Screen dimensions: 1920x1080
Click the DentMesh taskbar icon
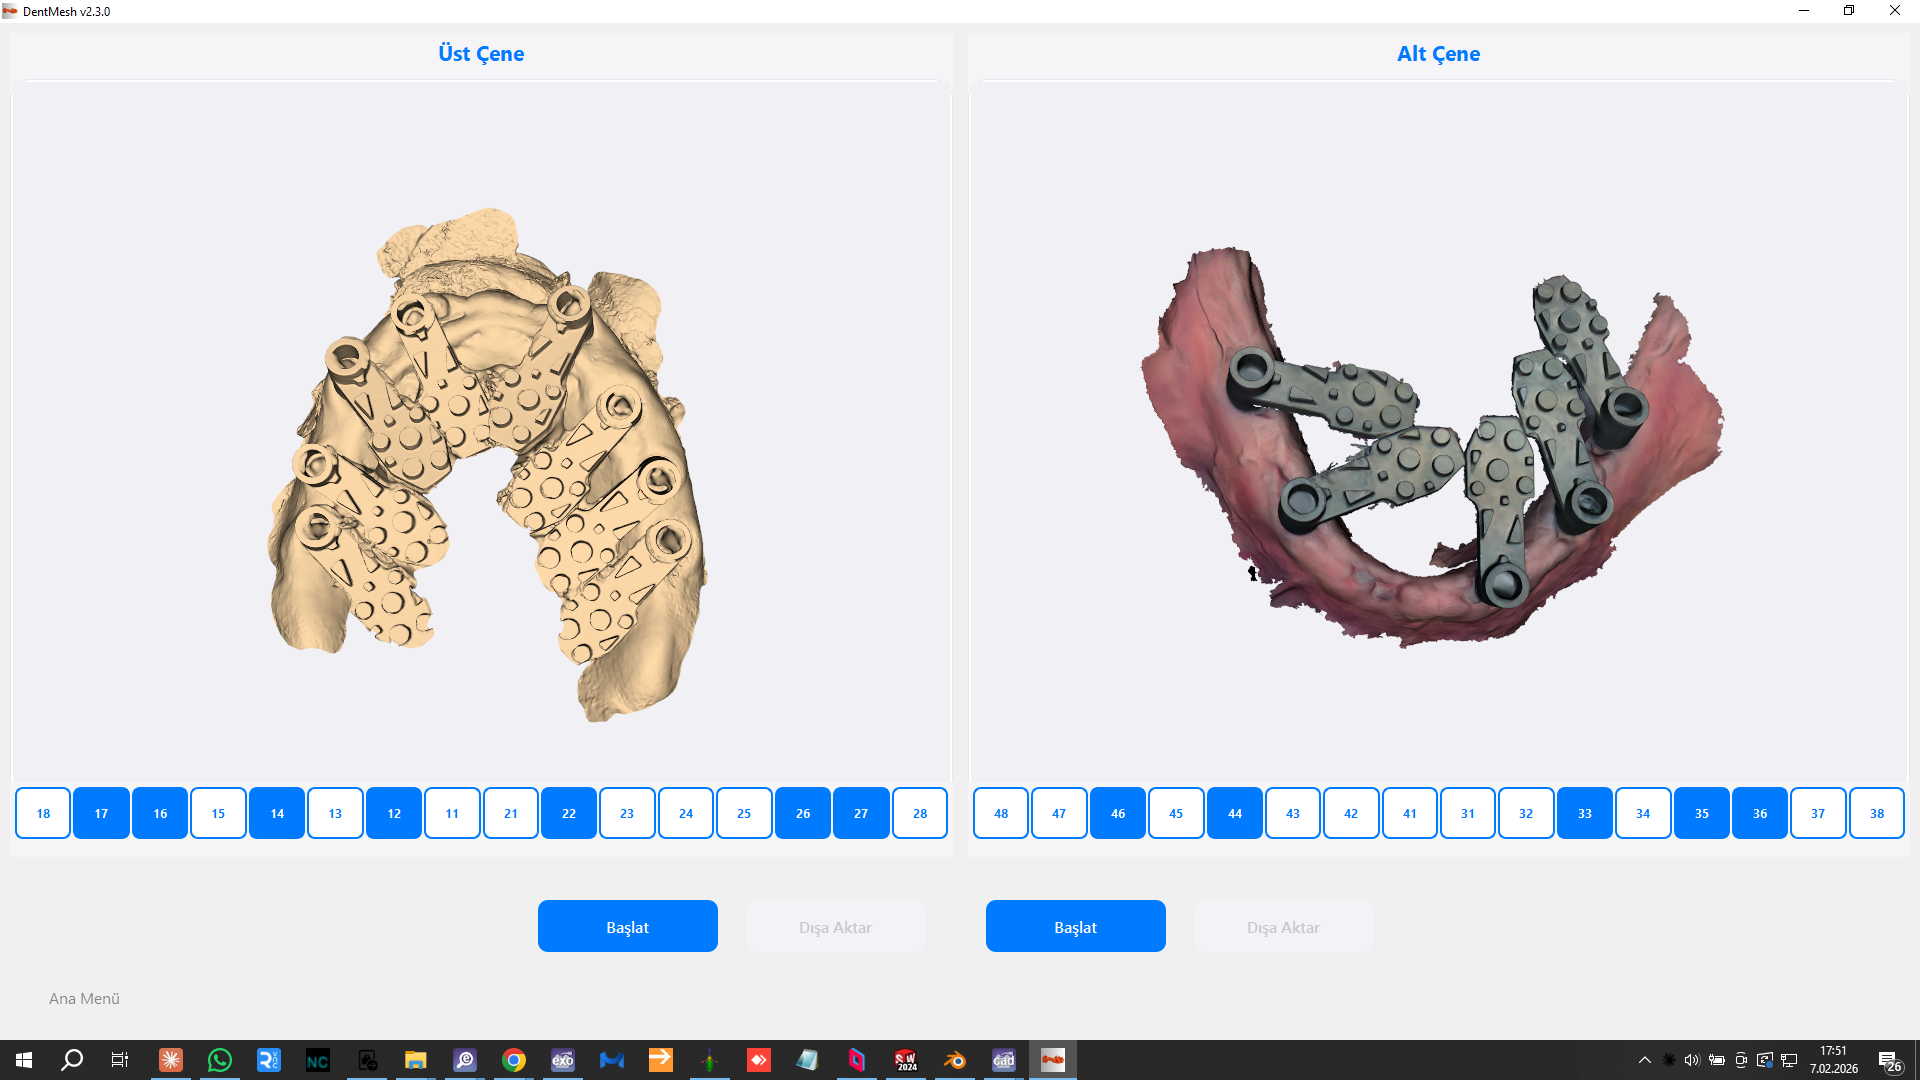coord(1052,1060)
